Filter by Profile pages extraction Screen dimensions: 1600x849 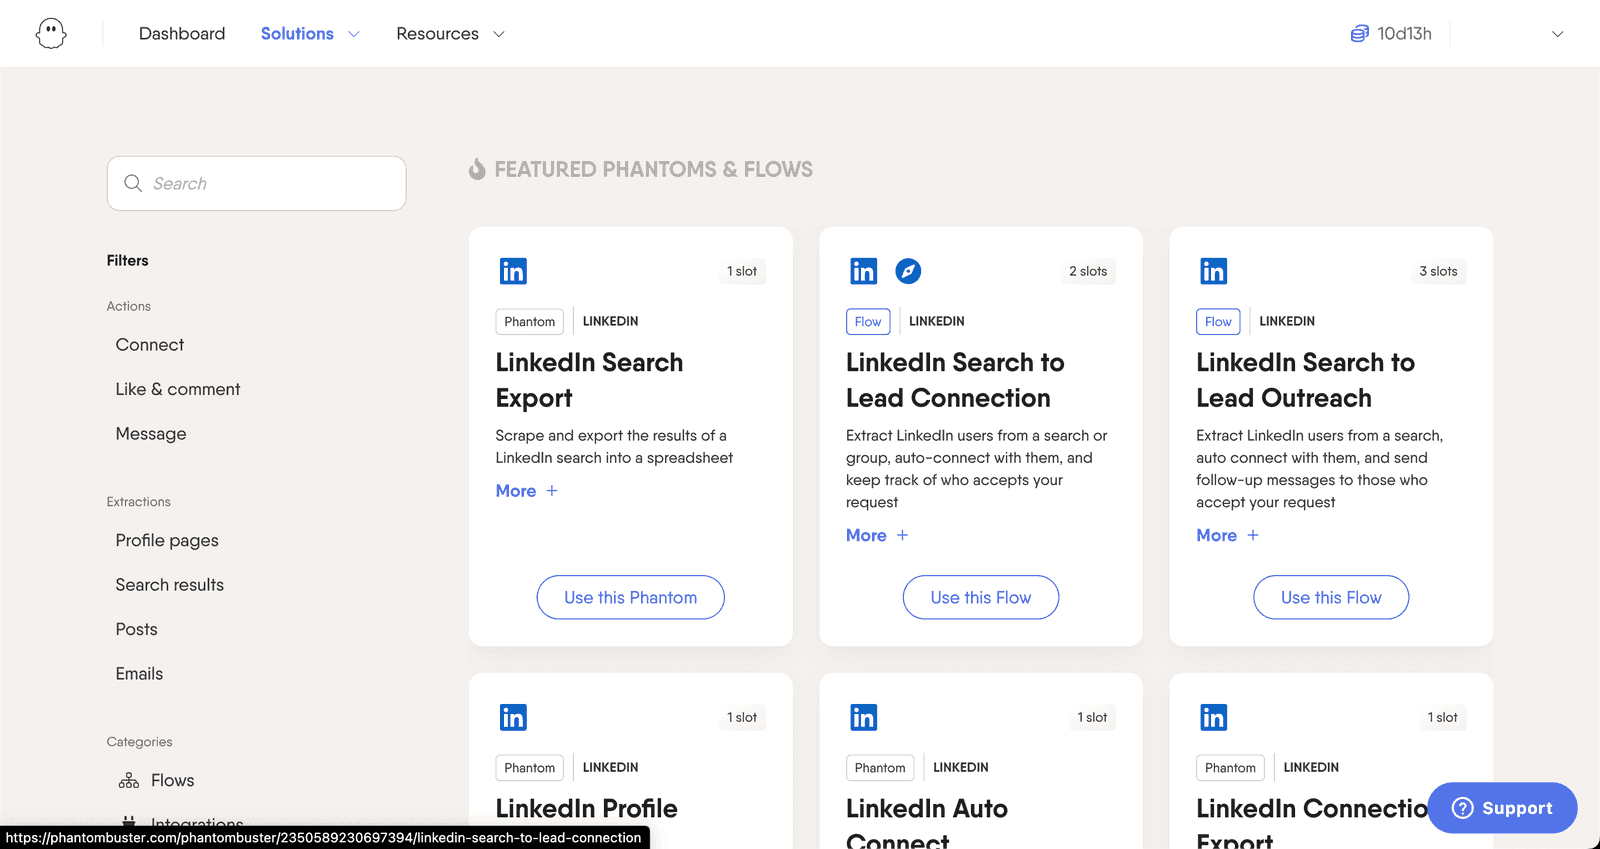pos(167,540)
